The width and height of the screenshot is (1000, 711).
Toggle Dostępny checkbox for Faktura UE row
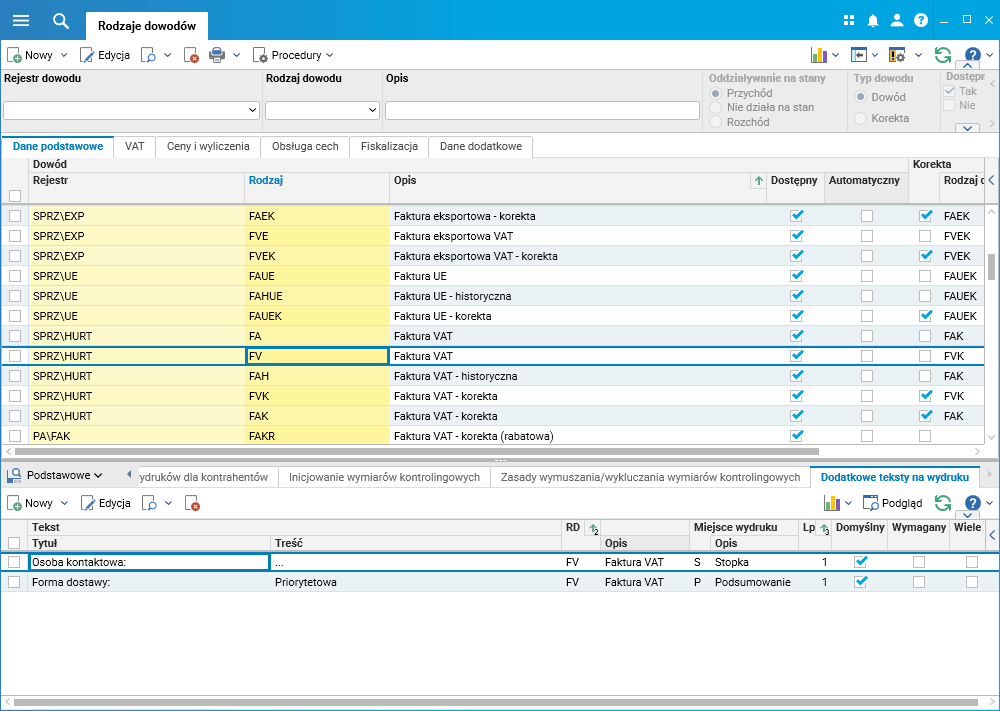(797, 276)
